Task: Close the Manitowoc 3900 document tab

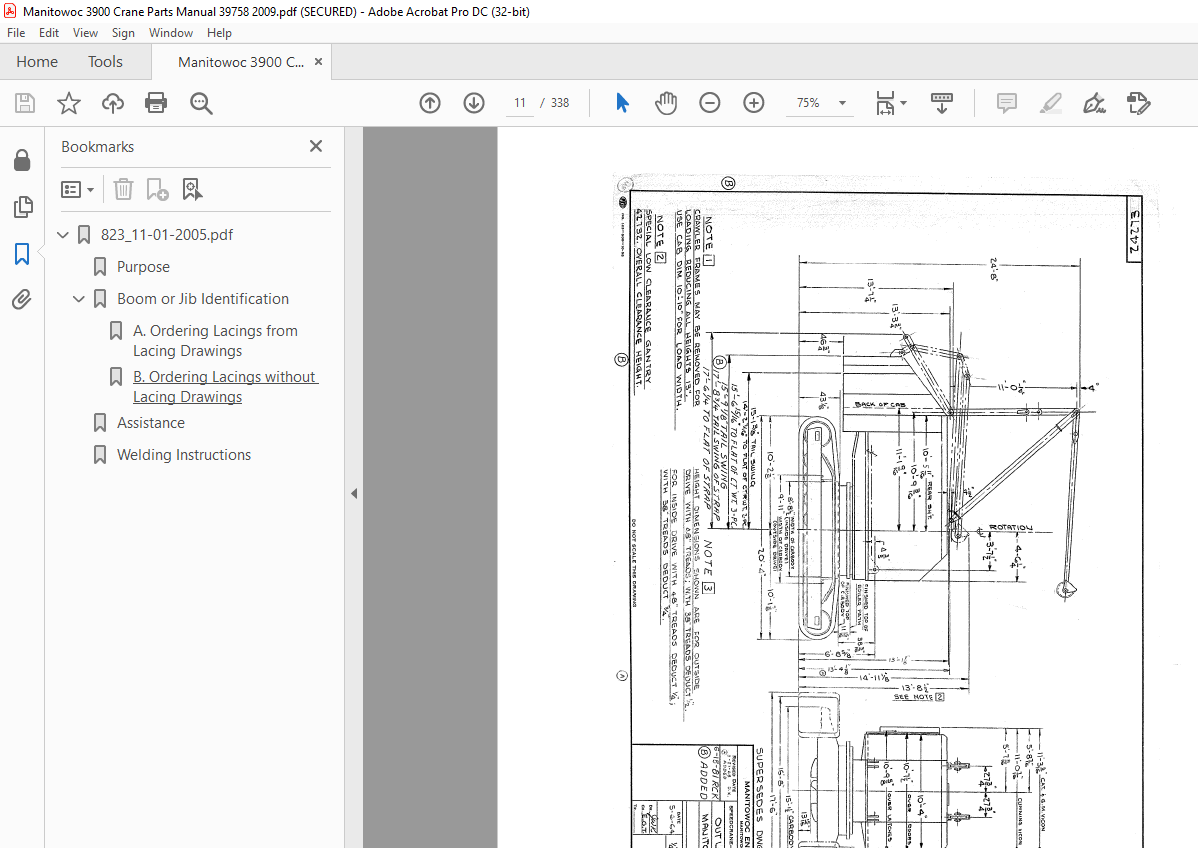Action: [x=319, y=62]
